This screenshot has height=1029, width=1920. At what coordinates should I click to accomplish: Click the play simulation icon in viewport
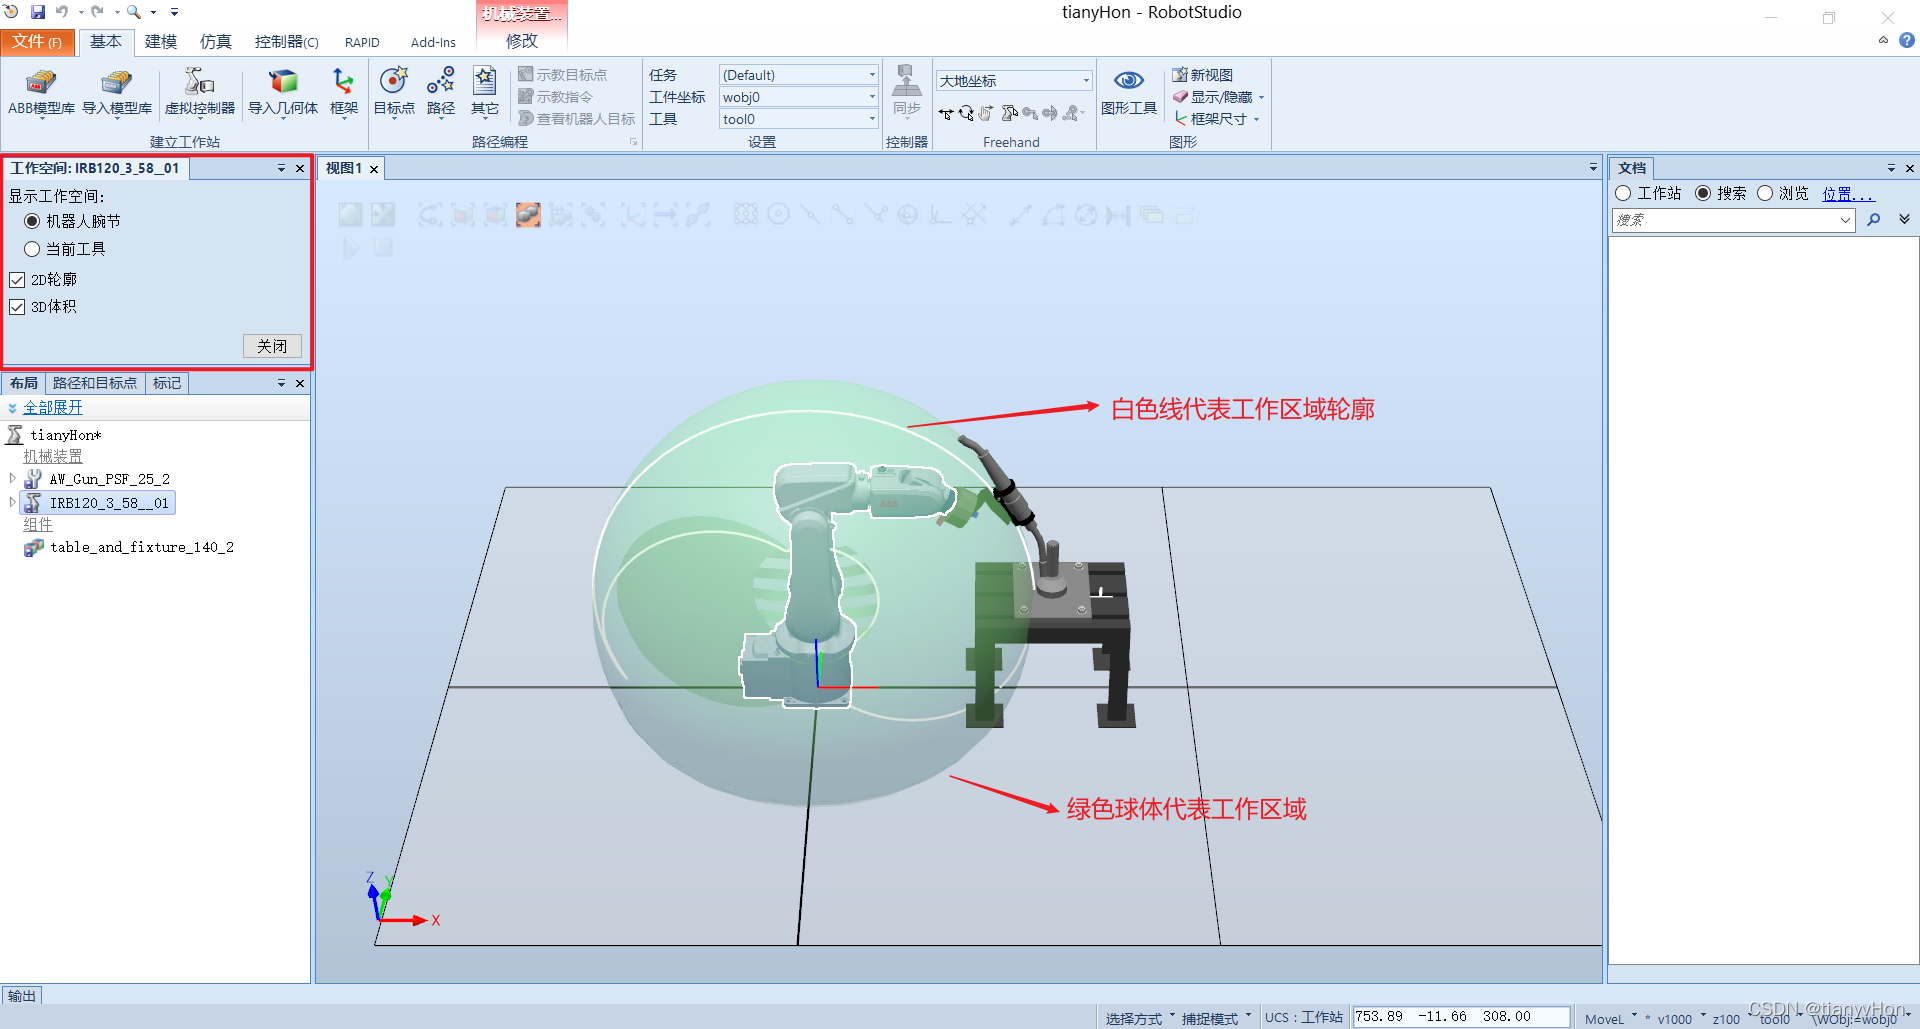pos(350,248)
